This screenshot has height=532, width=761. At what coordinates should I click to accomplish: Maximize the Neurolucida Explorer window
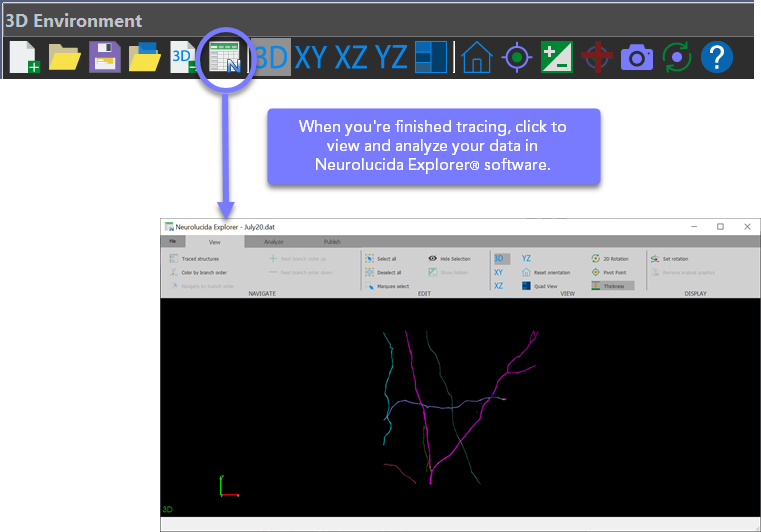(x=721, y=227)
